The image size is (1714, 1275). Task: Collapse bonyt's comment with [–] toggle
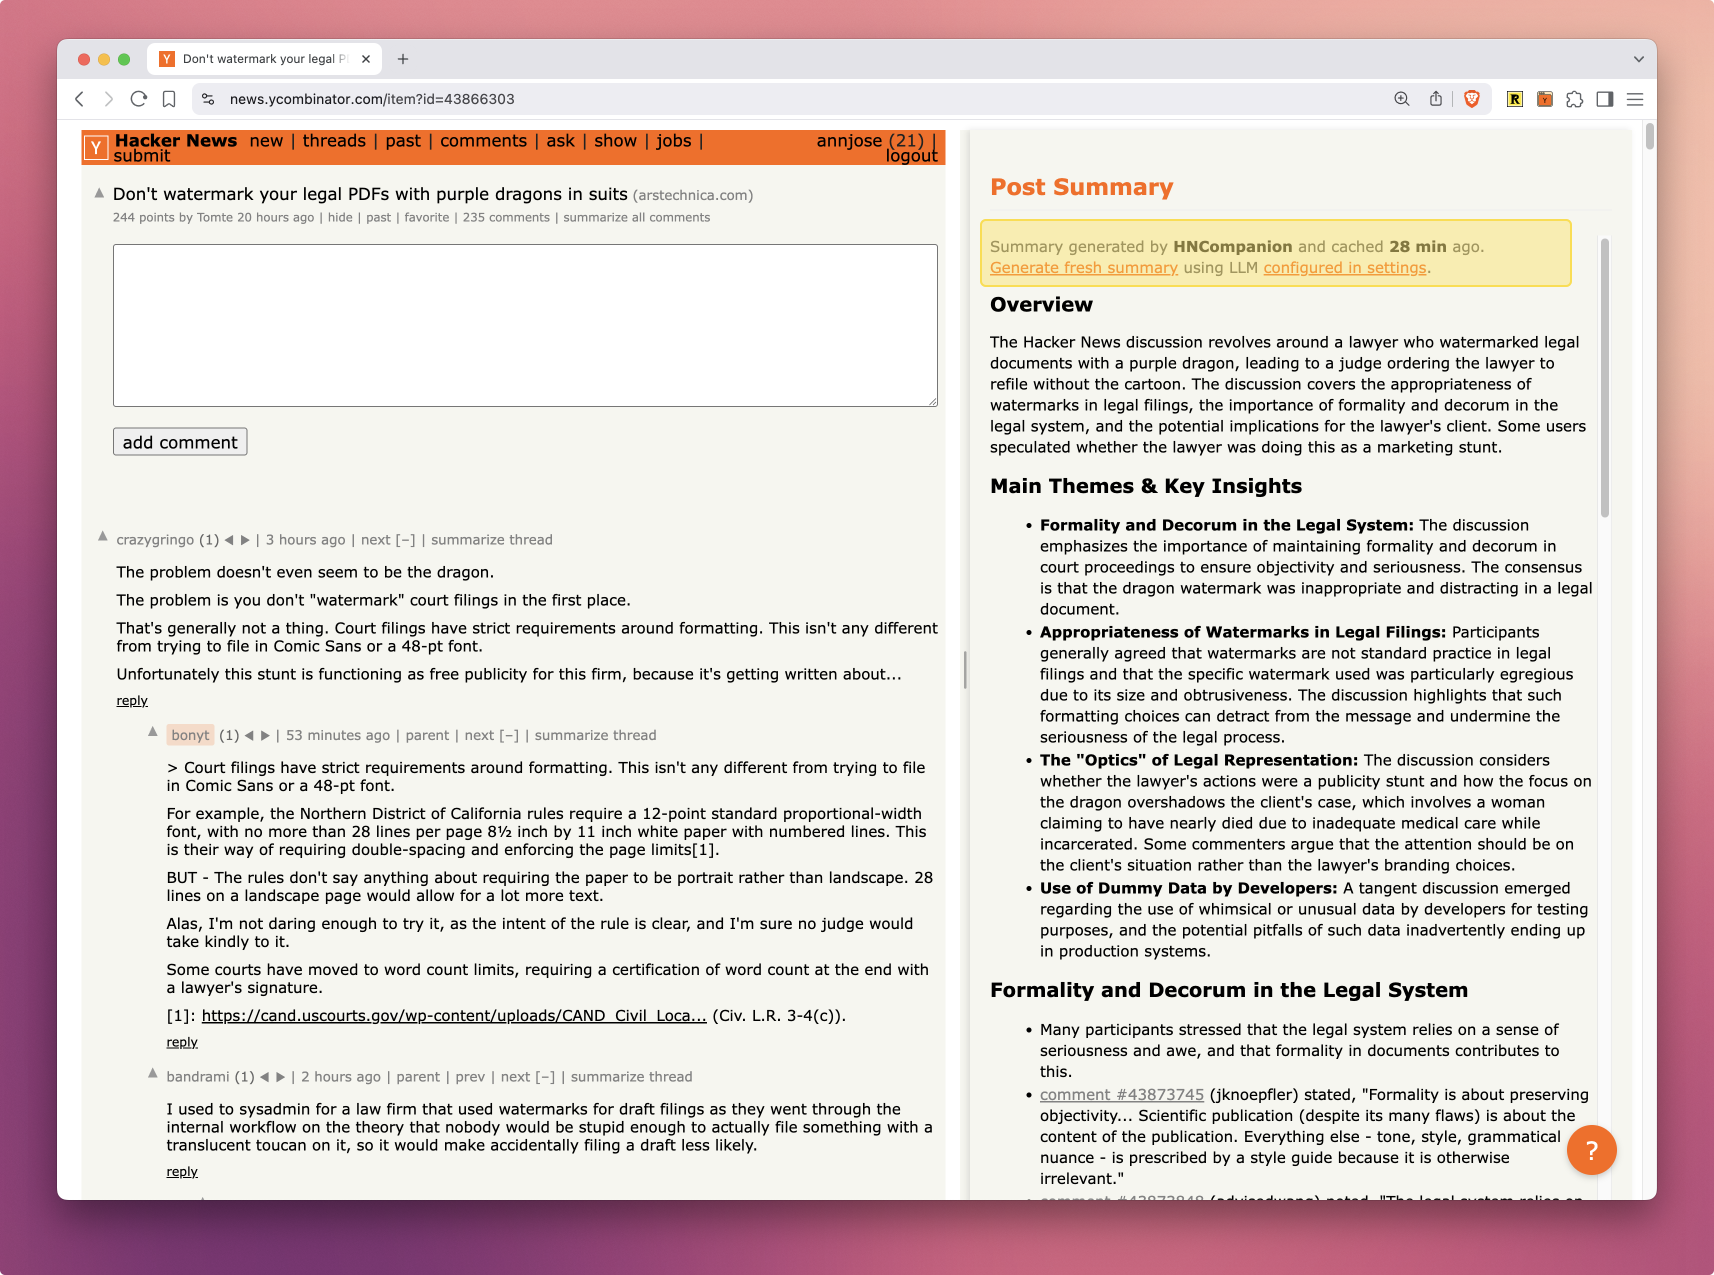(x=509, y=735)
